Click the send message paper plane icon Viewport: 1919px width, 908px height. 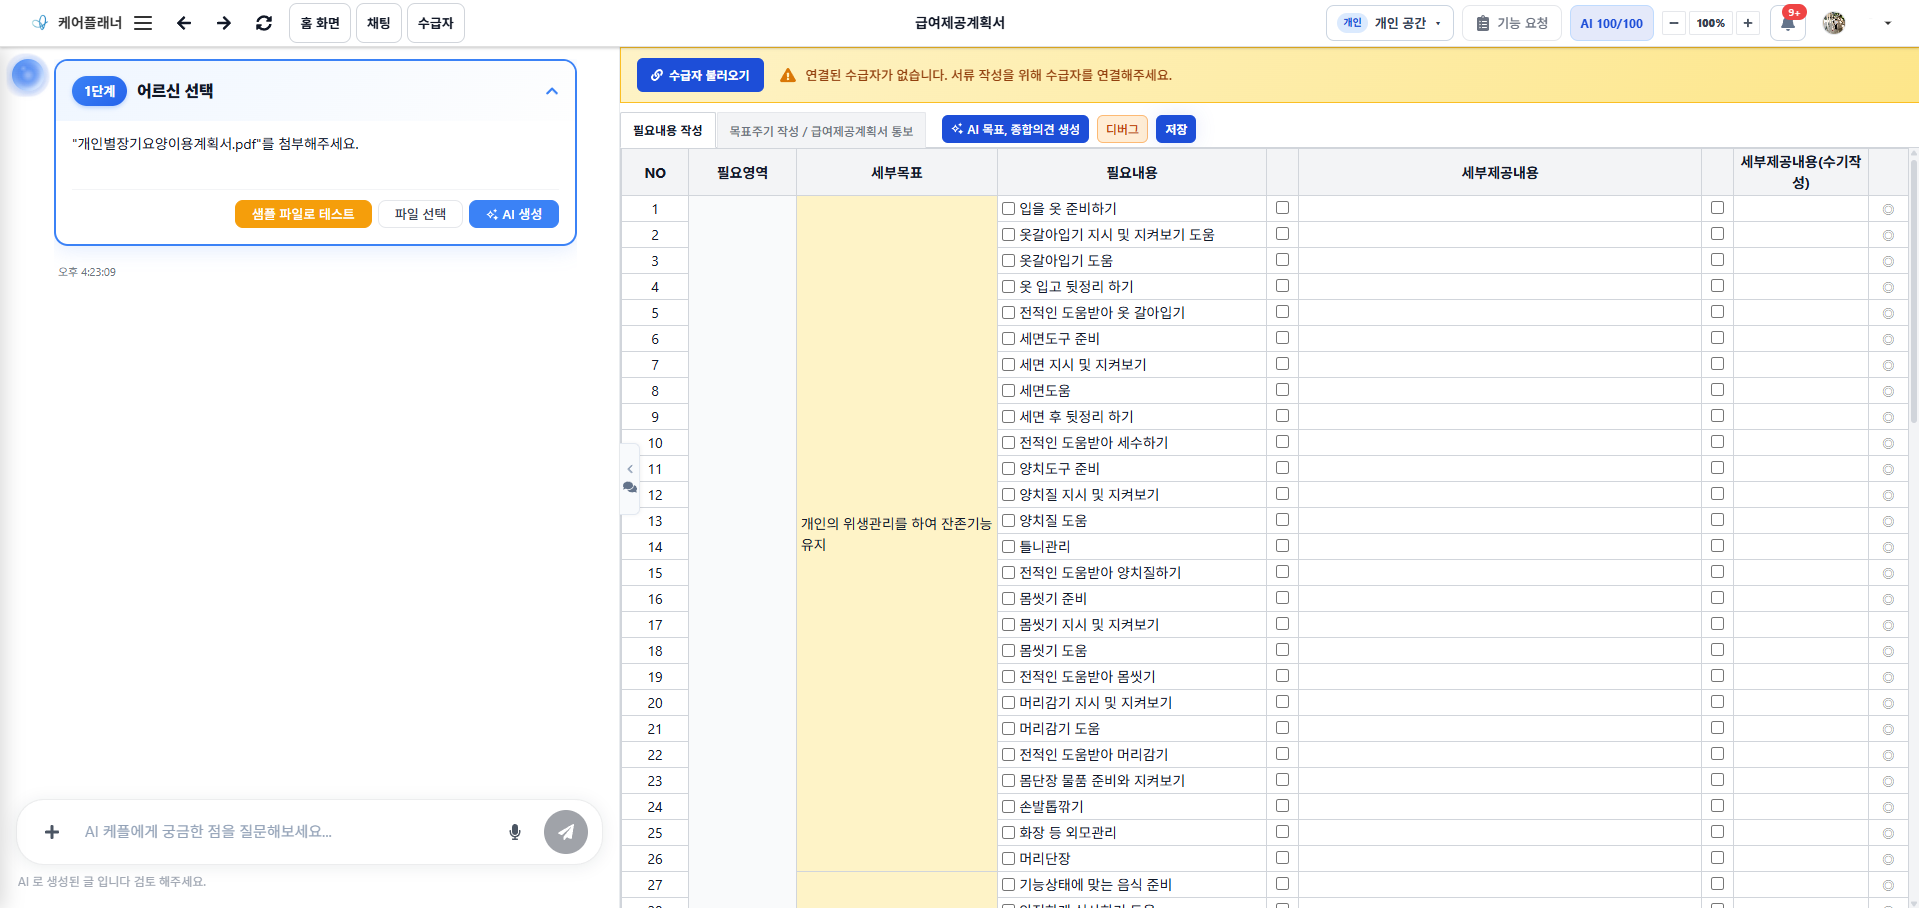point(566,832)
